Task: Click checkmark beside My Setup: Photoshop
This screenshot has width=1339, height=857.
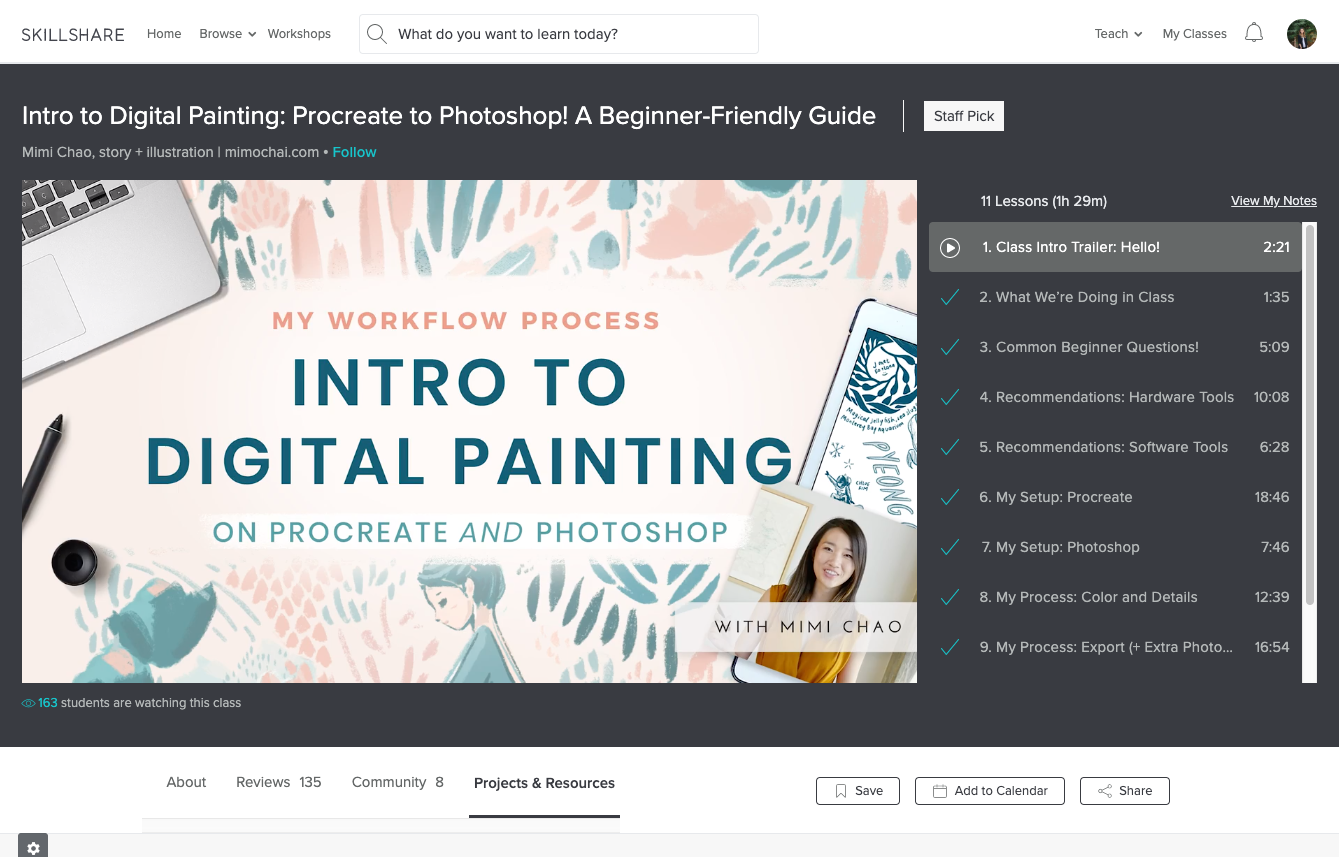Action: pyautogui.click(x=950, y=547)
